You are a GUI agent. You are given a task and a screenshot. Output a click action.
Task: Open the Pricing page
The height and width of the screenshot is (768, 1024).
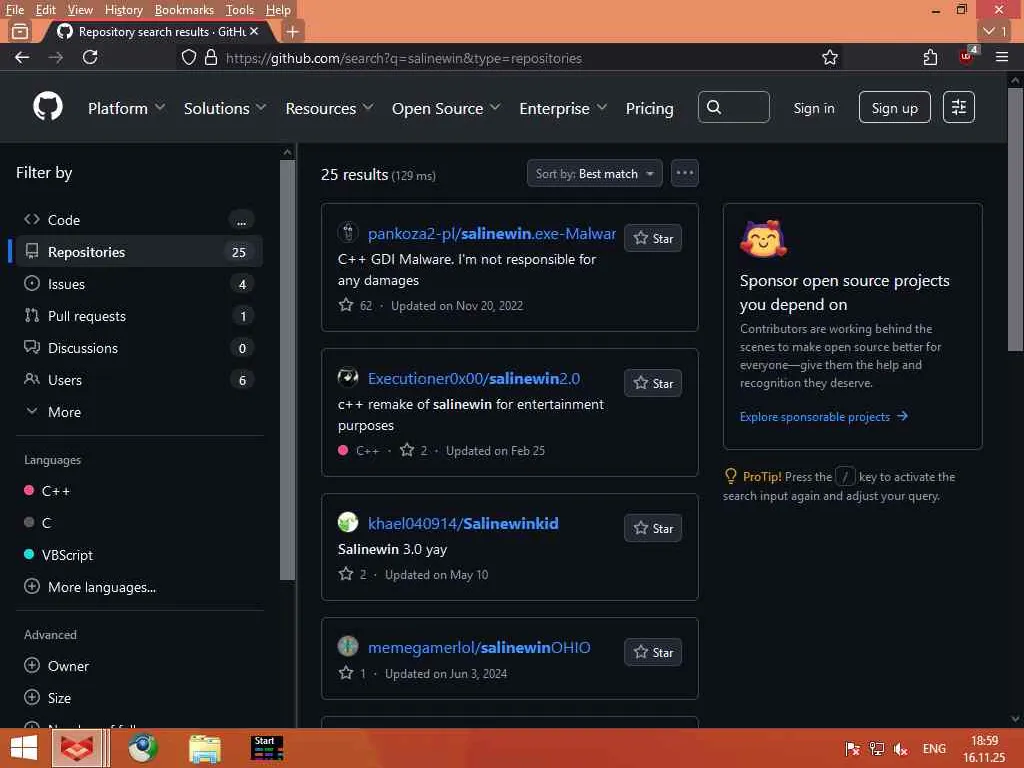(x=649, y=108)
